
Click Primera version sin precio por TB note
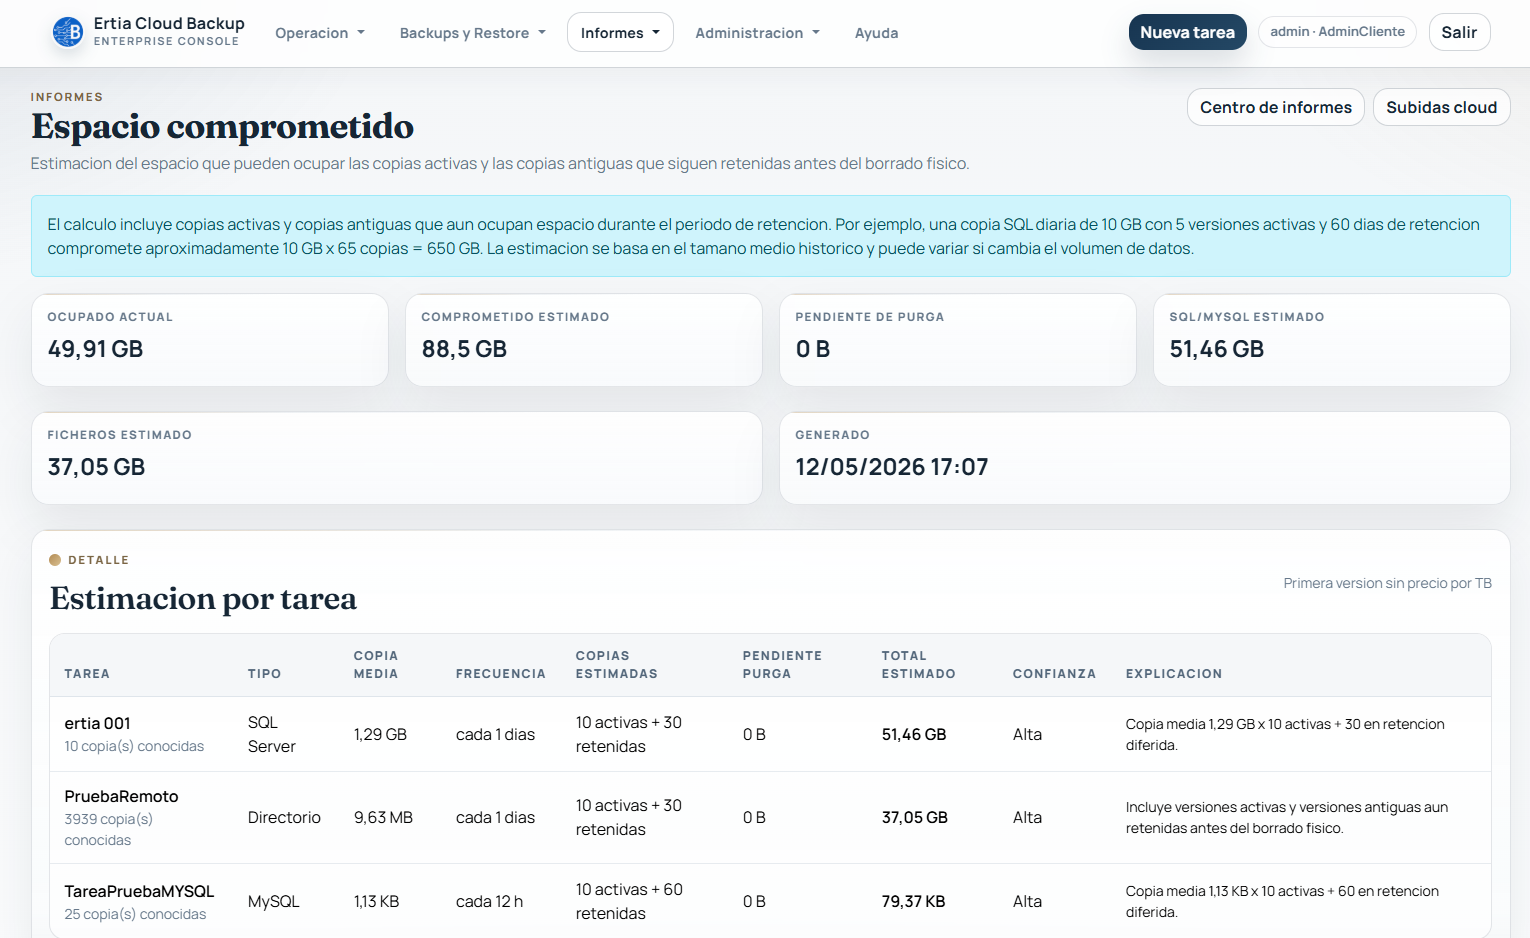1387,583
